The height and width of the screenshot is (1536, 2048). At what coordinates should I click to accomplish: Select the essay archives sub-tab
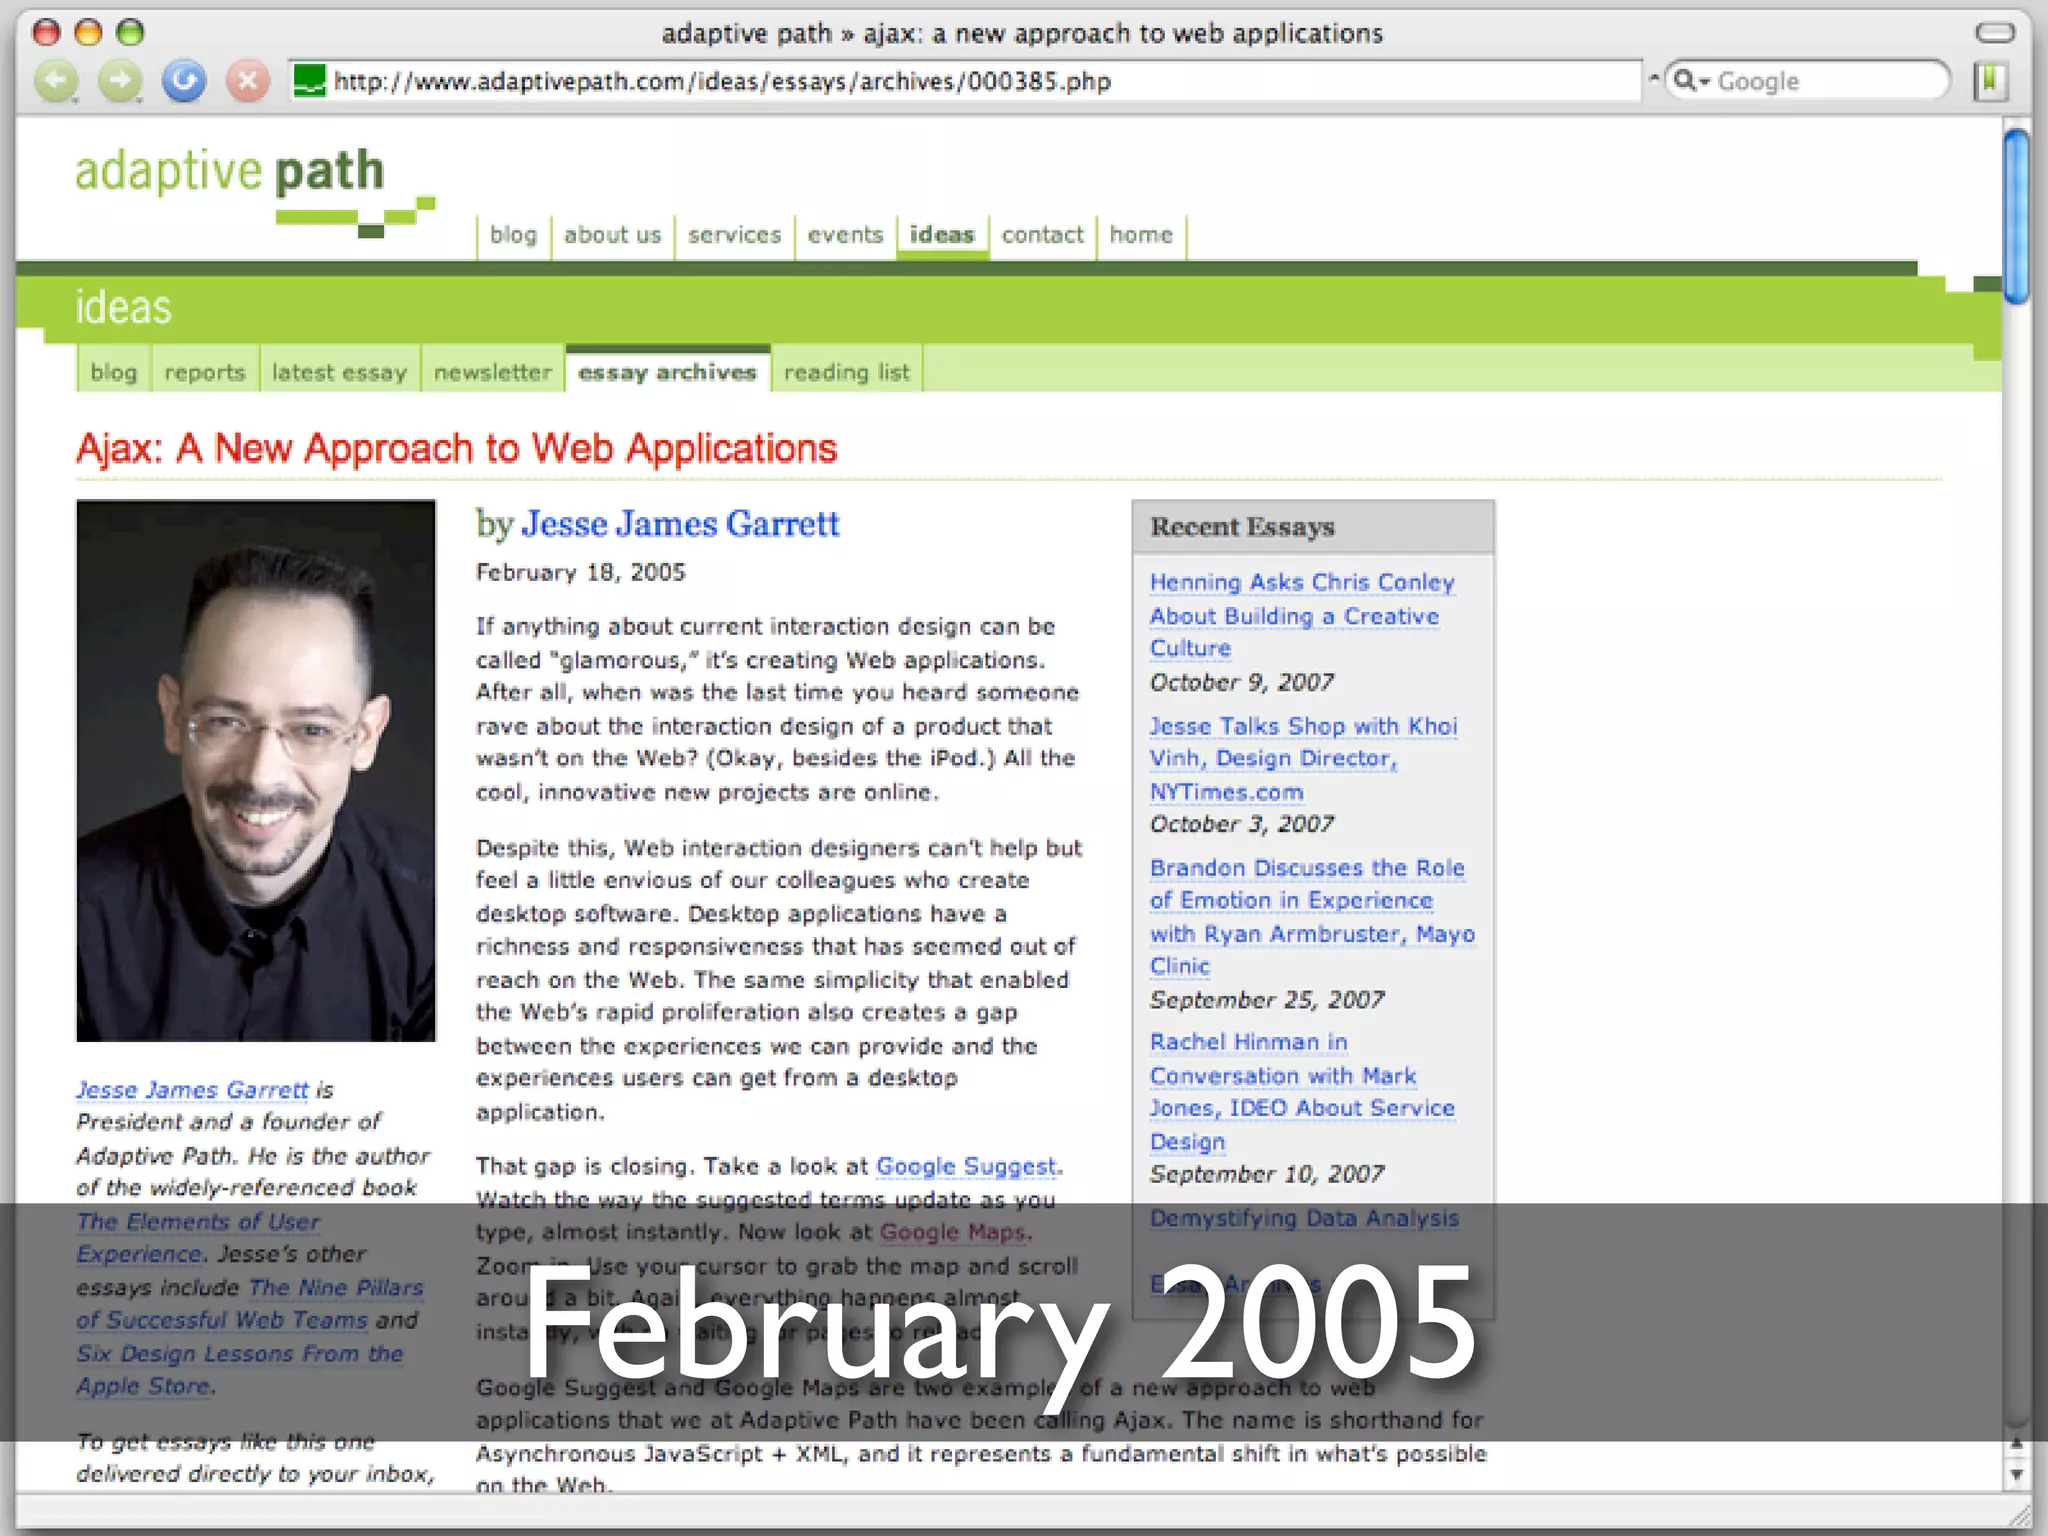click(x=667, y=372)
